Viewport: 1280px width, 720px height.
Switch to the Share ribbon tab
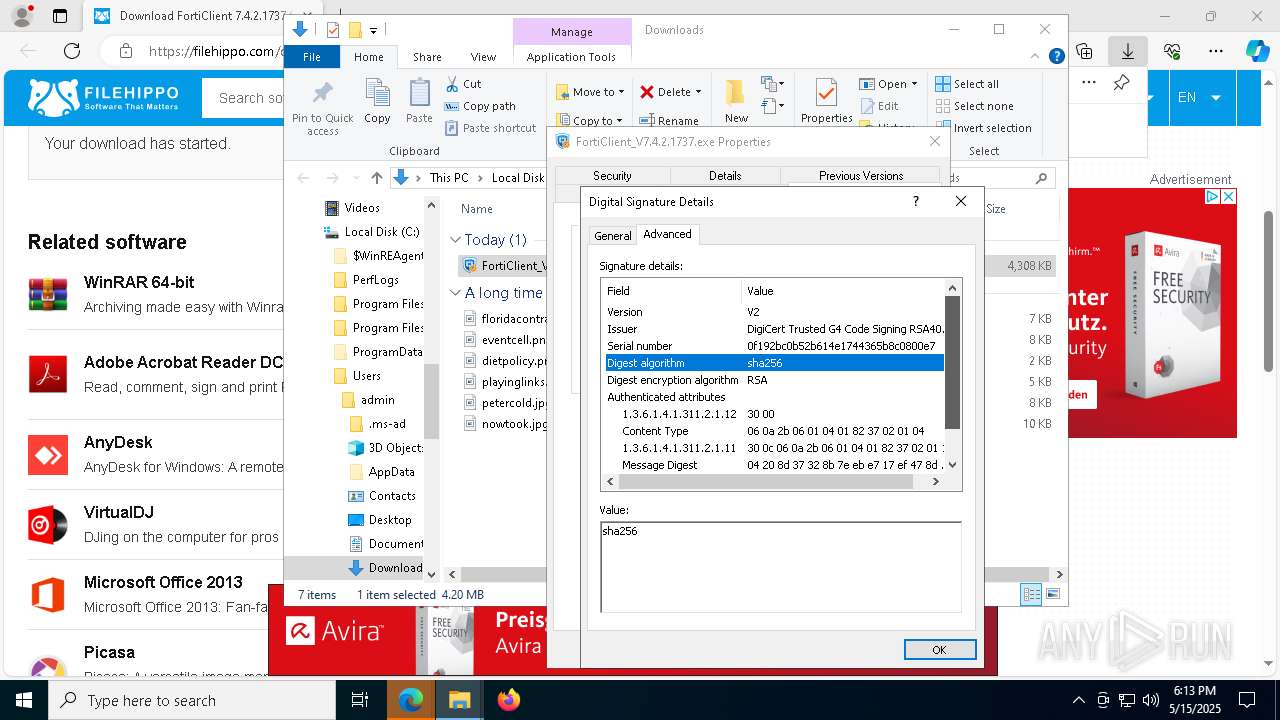(427, 57)
